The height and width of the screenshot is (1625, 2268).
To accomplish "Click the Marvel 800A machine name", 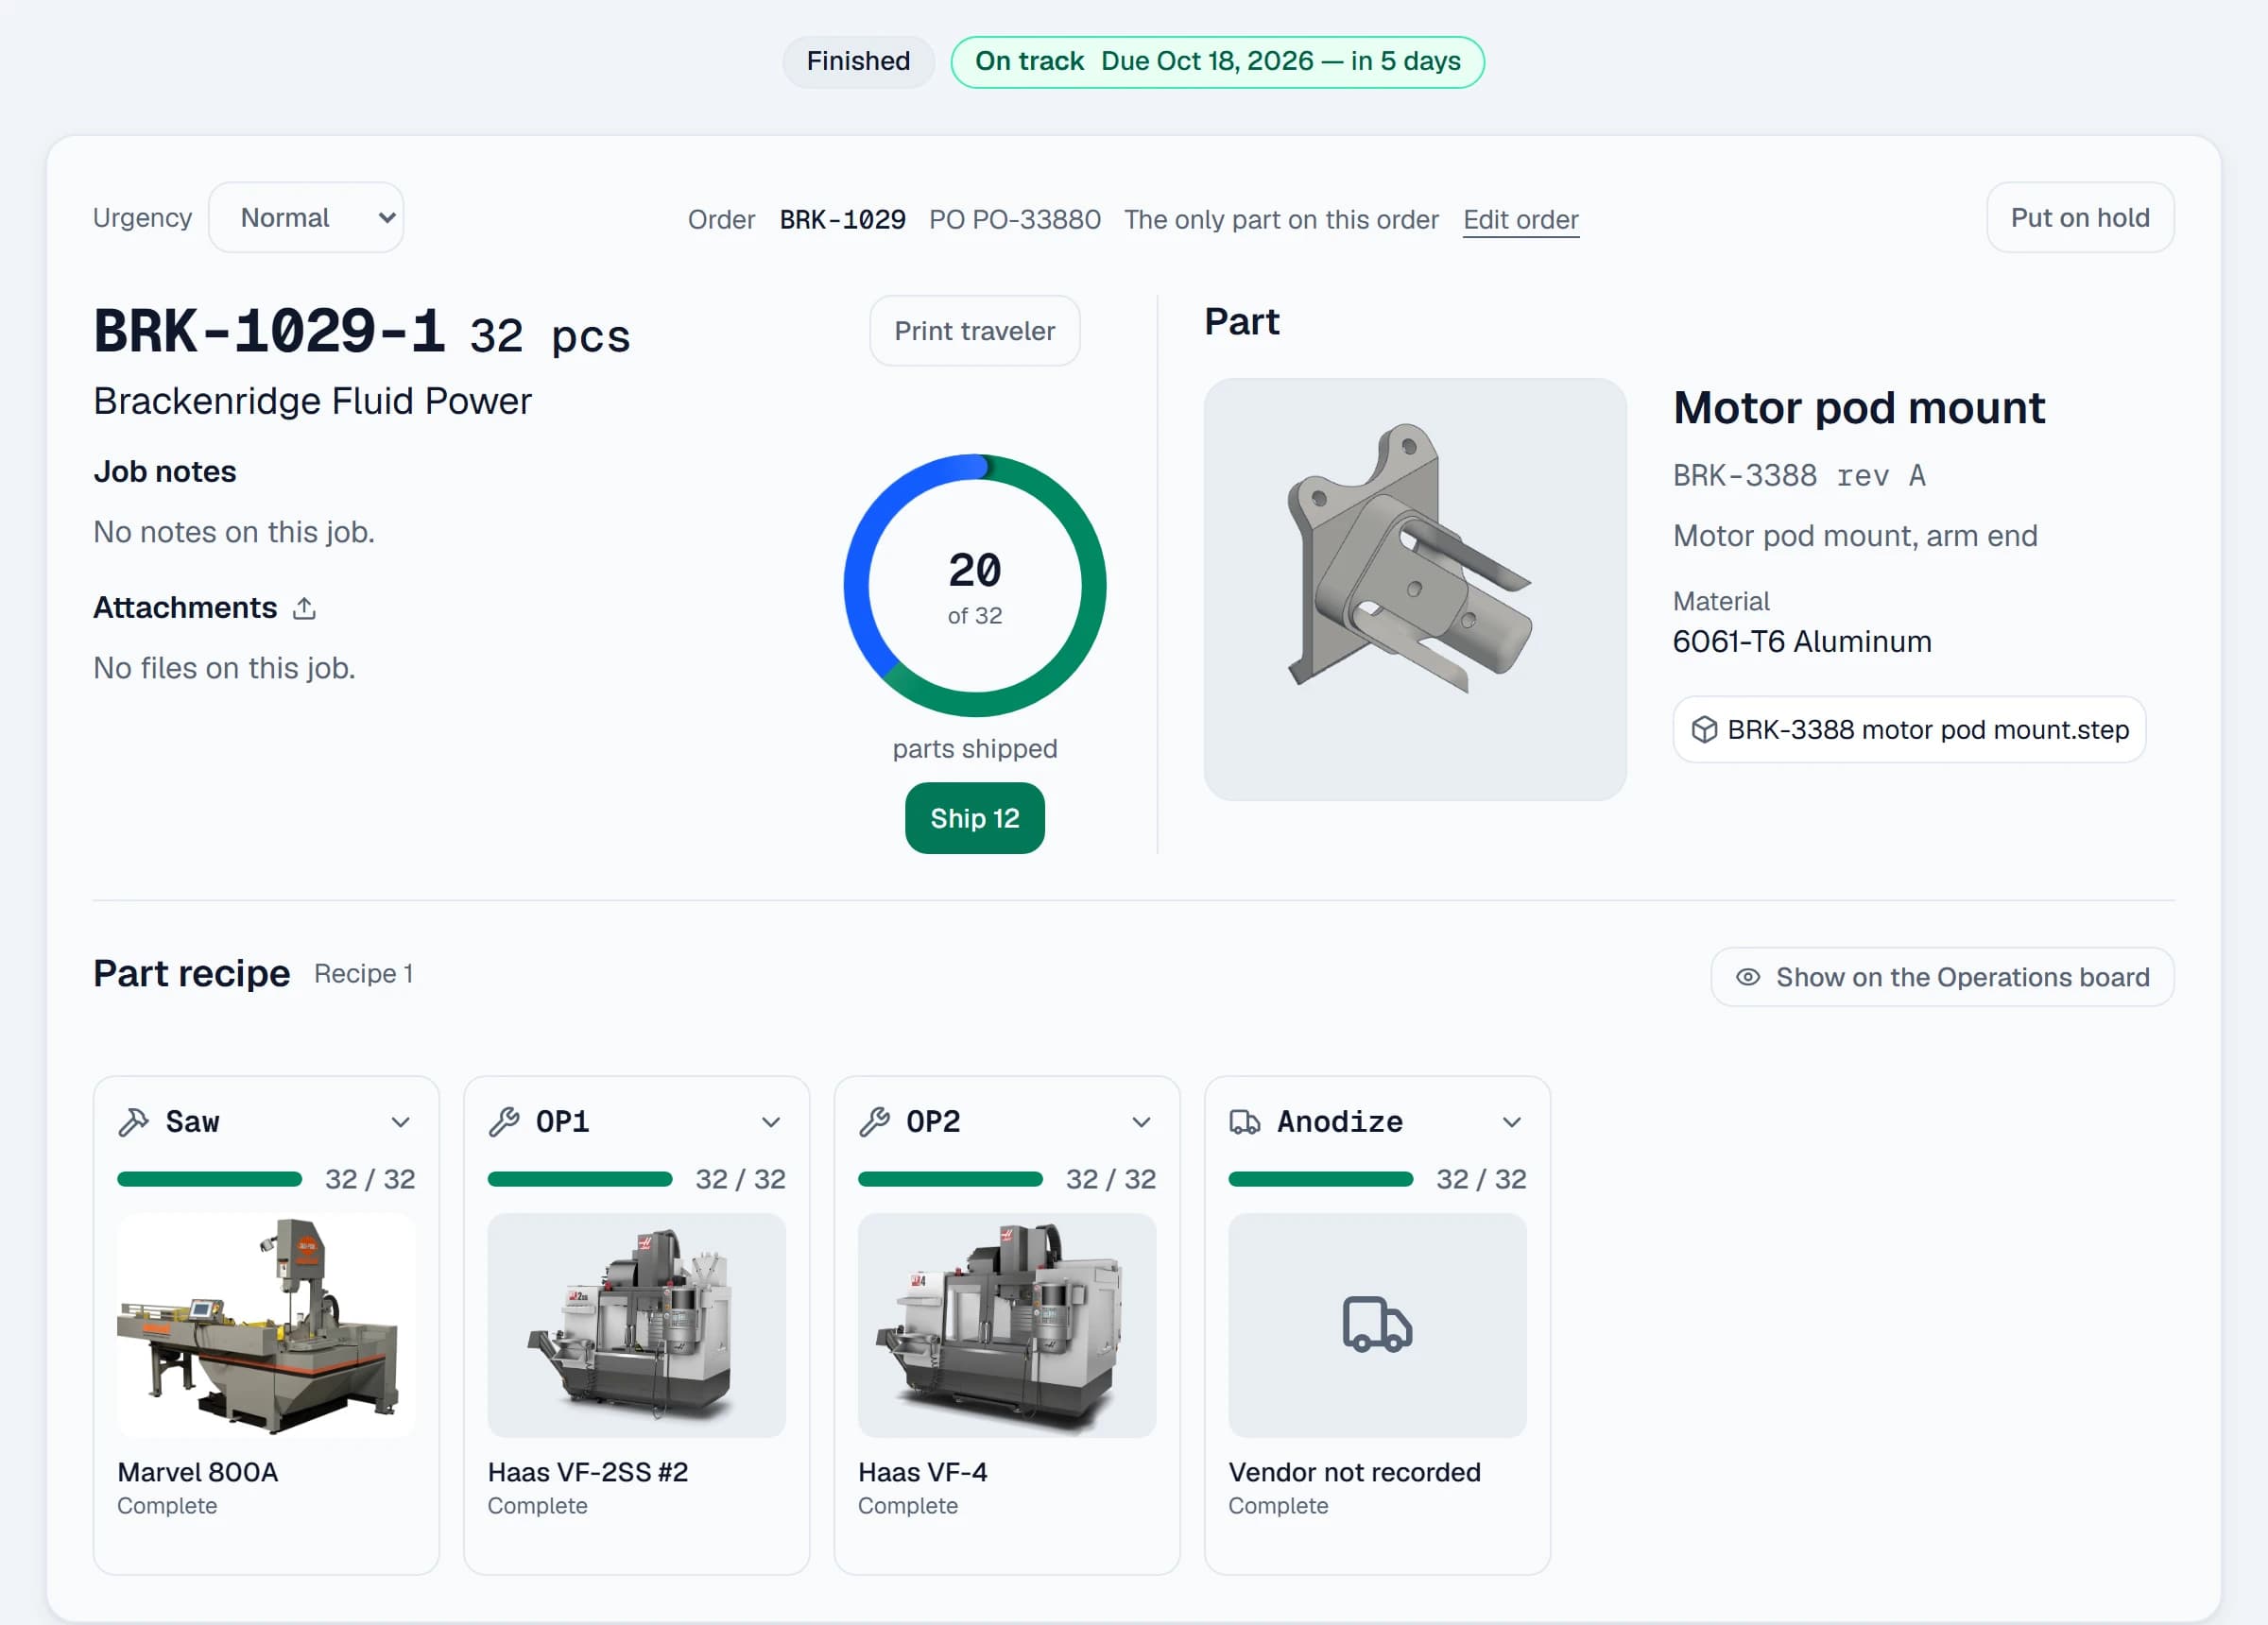I will coord(197,1472).
